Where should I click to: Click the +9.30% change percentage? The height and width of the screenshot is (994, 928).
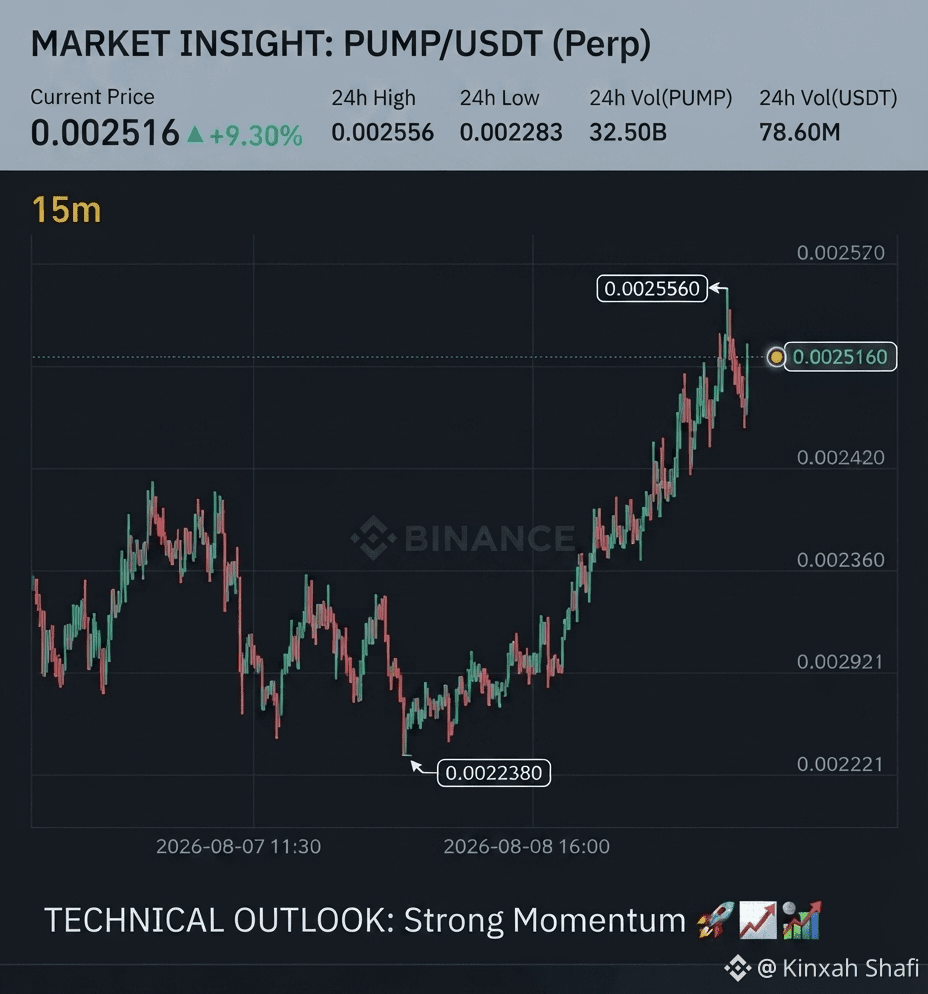(256, 135)
